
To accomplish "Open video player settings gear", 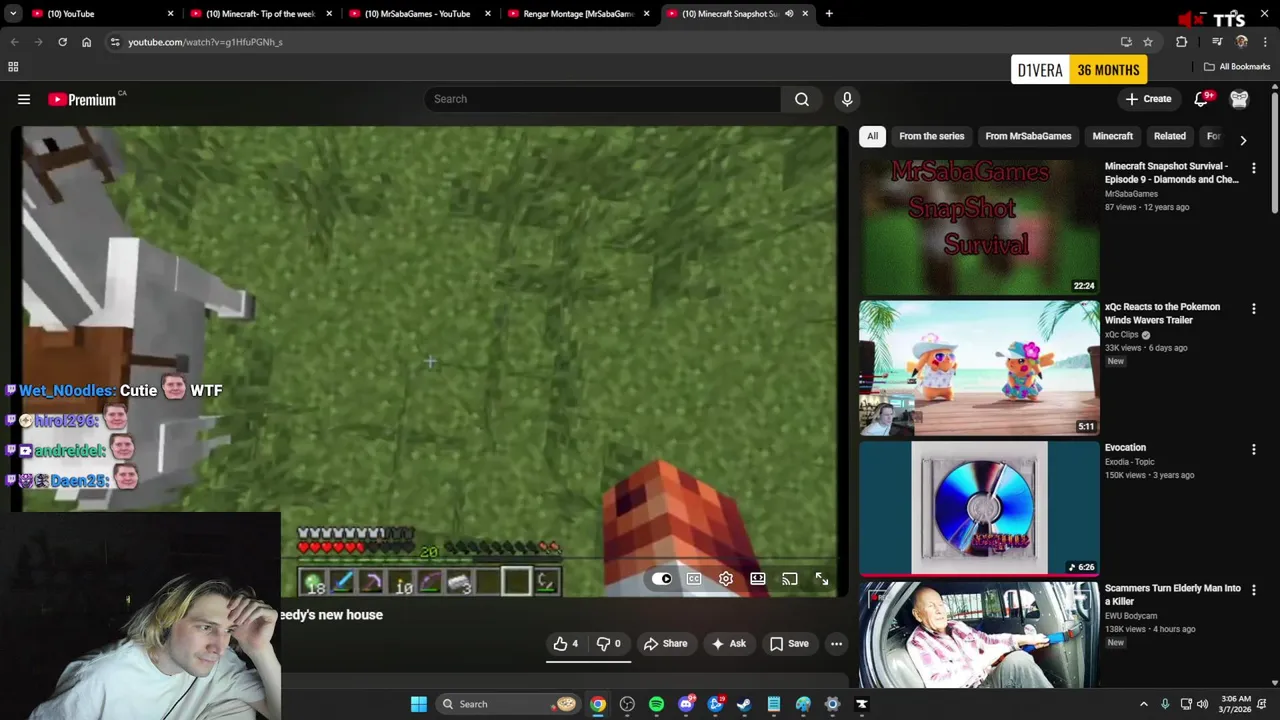I will pyautogui.click(x=726, y=579).
